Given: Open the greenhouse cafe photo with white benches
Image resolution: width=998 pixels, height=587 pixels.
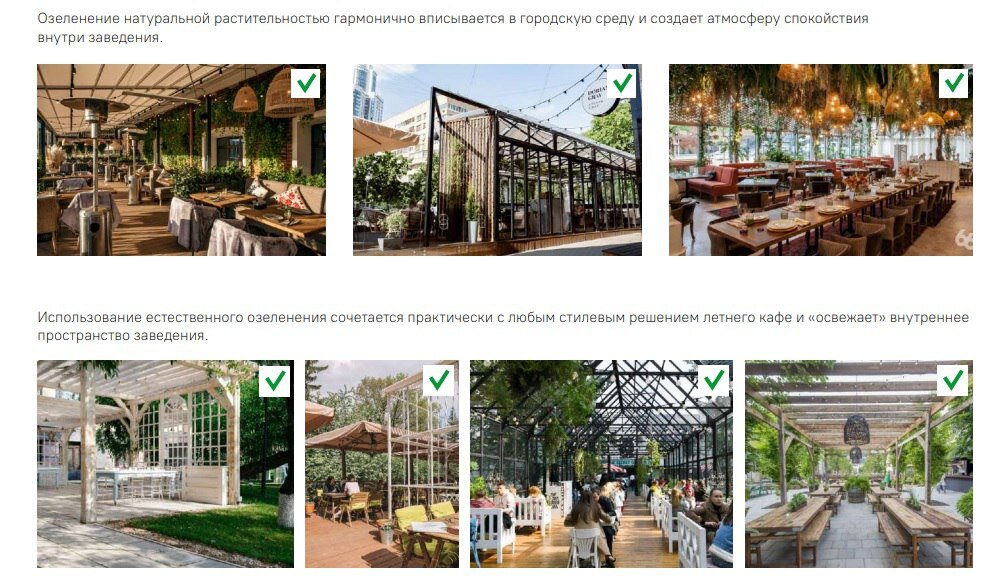Looking at the screenshot, I should click(x=601, y=464).
